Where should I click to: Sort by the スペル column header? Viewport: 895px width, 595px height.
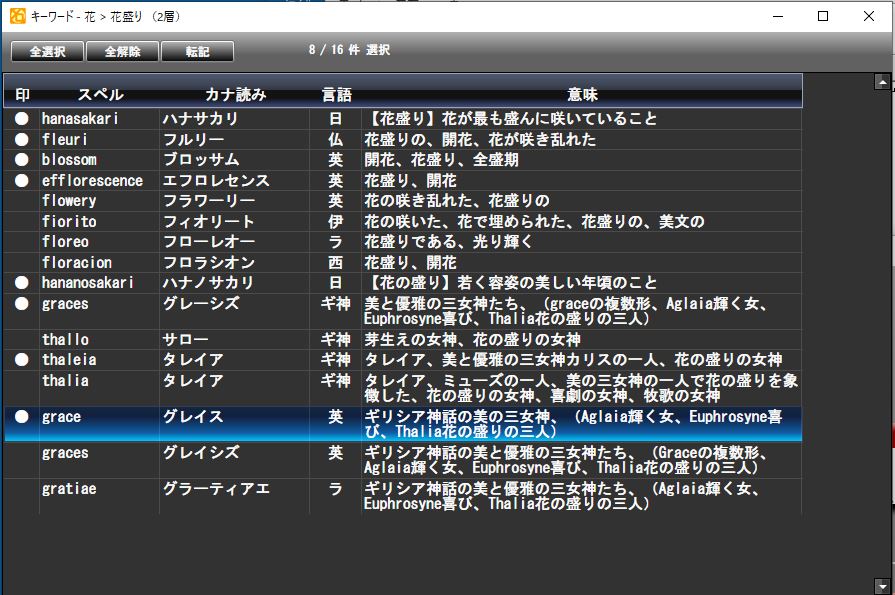[100, 95]
